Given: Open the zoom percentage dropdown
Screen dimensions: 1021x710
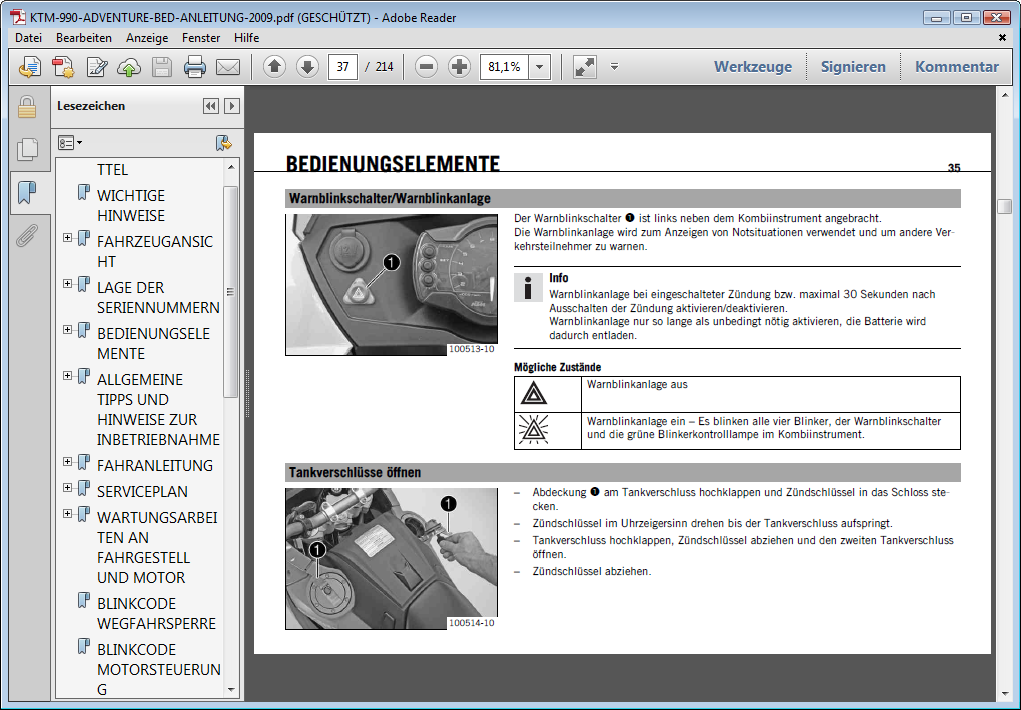Looking at the screenshot, I should [x=540, y=67].
